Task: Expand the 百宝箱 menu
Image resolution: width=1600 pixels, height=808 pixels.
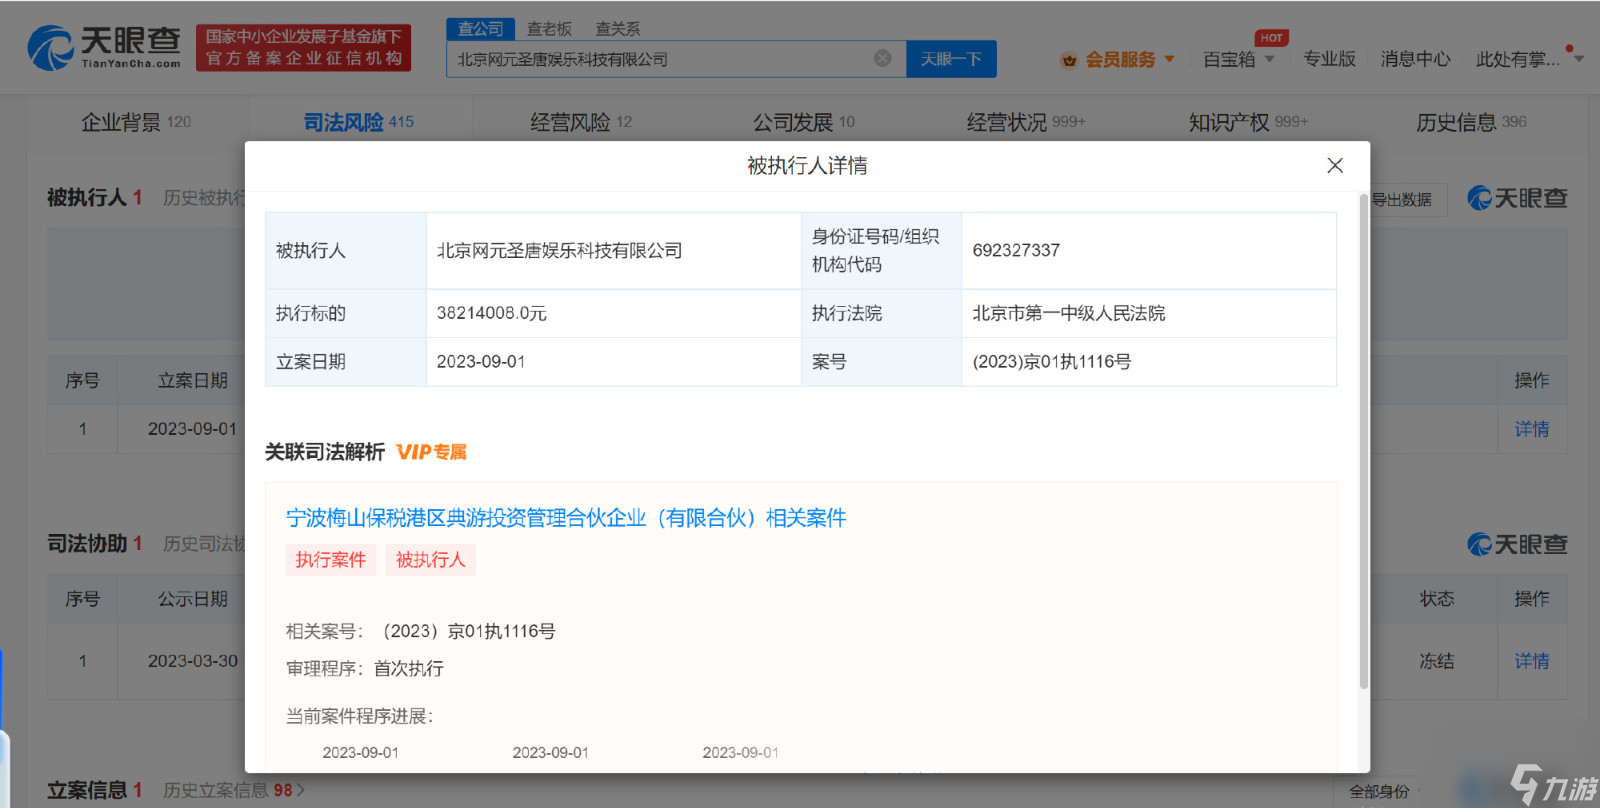Action: (1238, 59)
